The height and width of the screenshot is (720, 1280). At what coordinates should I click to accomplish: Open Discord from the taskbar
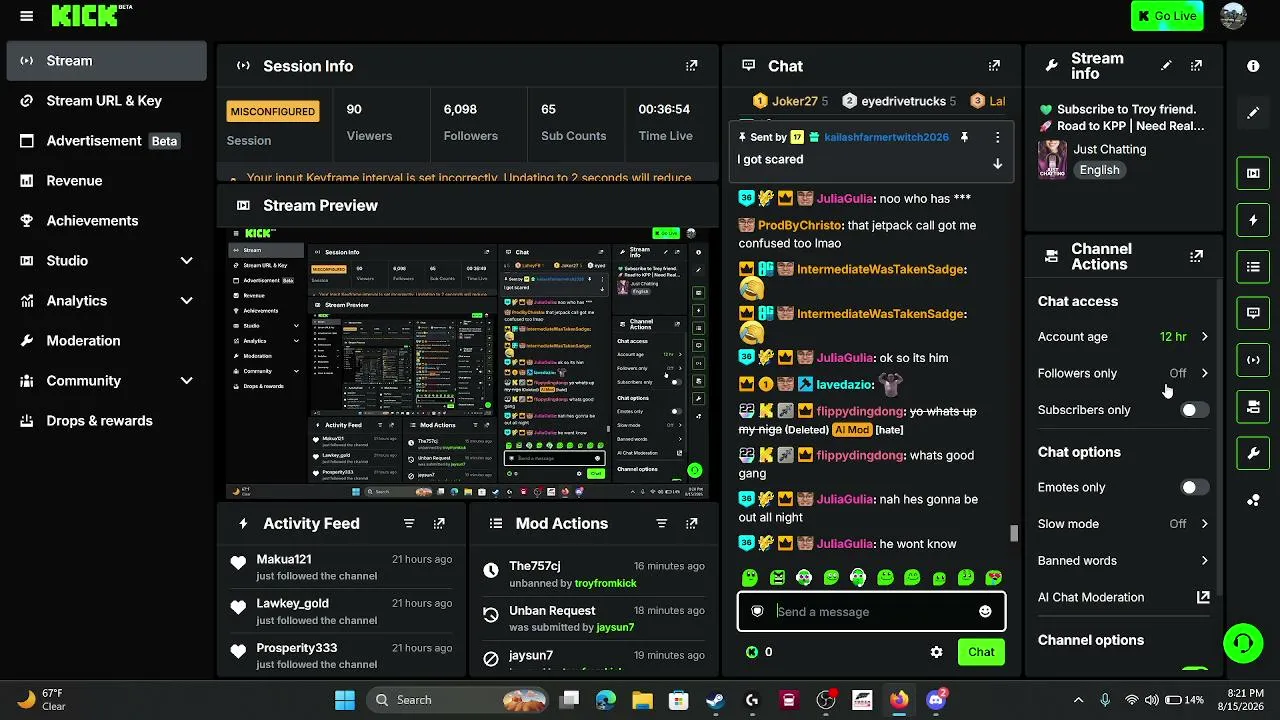pos(936,700)
